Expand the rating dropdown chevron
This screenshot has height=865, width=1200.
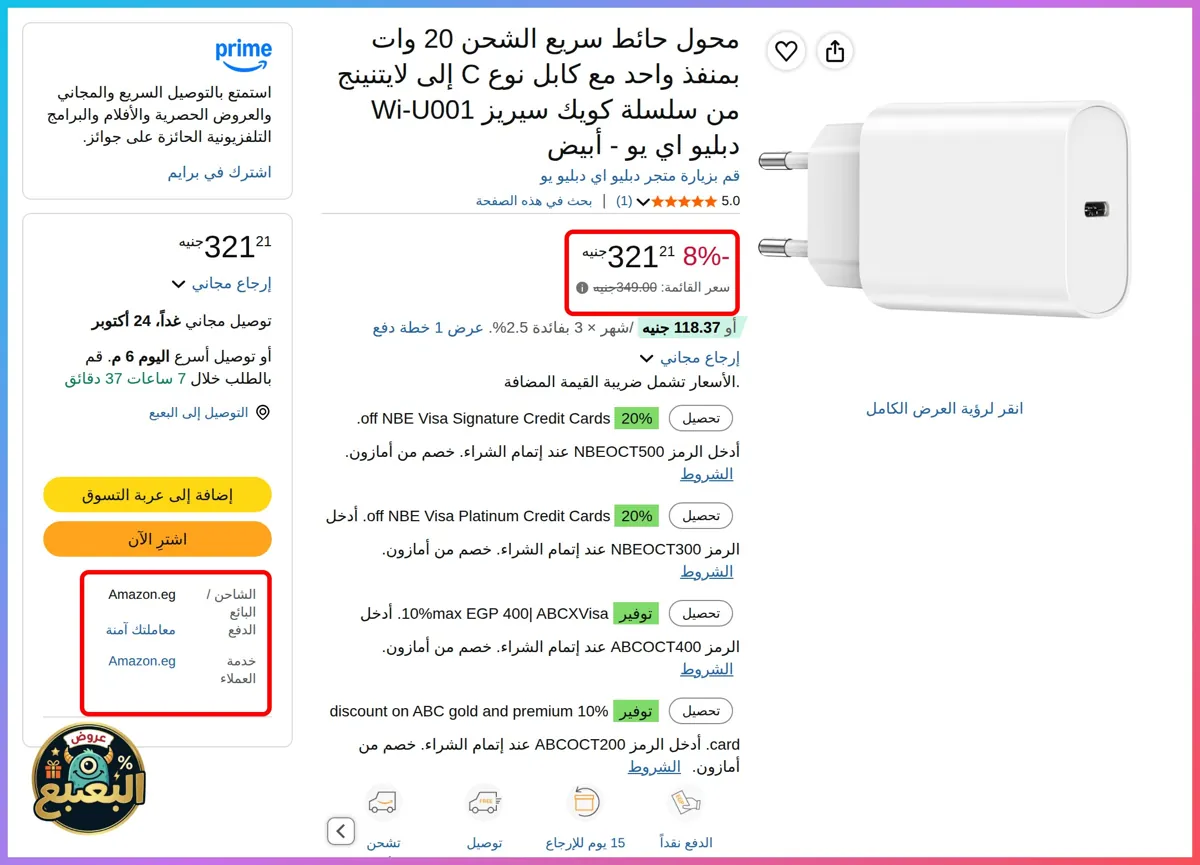tap(644, 202)
